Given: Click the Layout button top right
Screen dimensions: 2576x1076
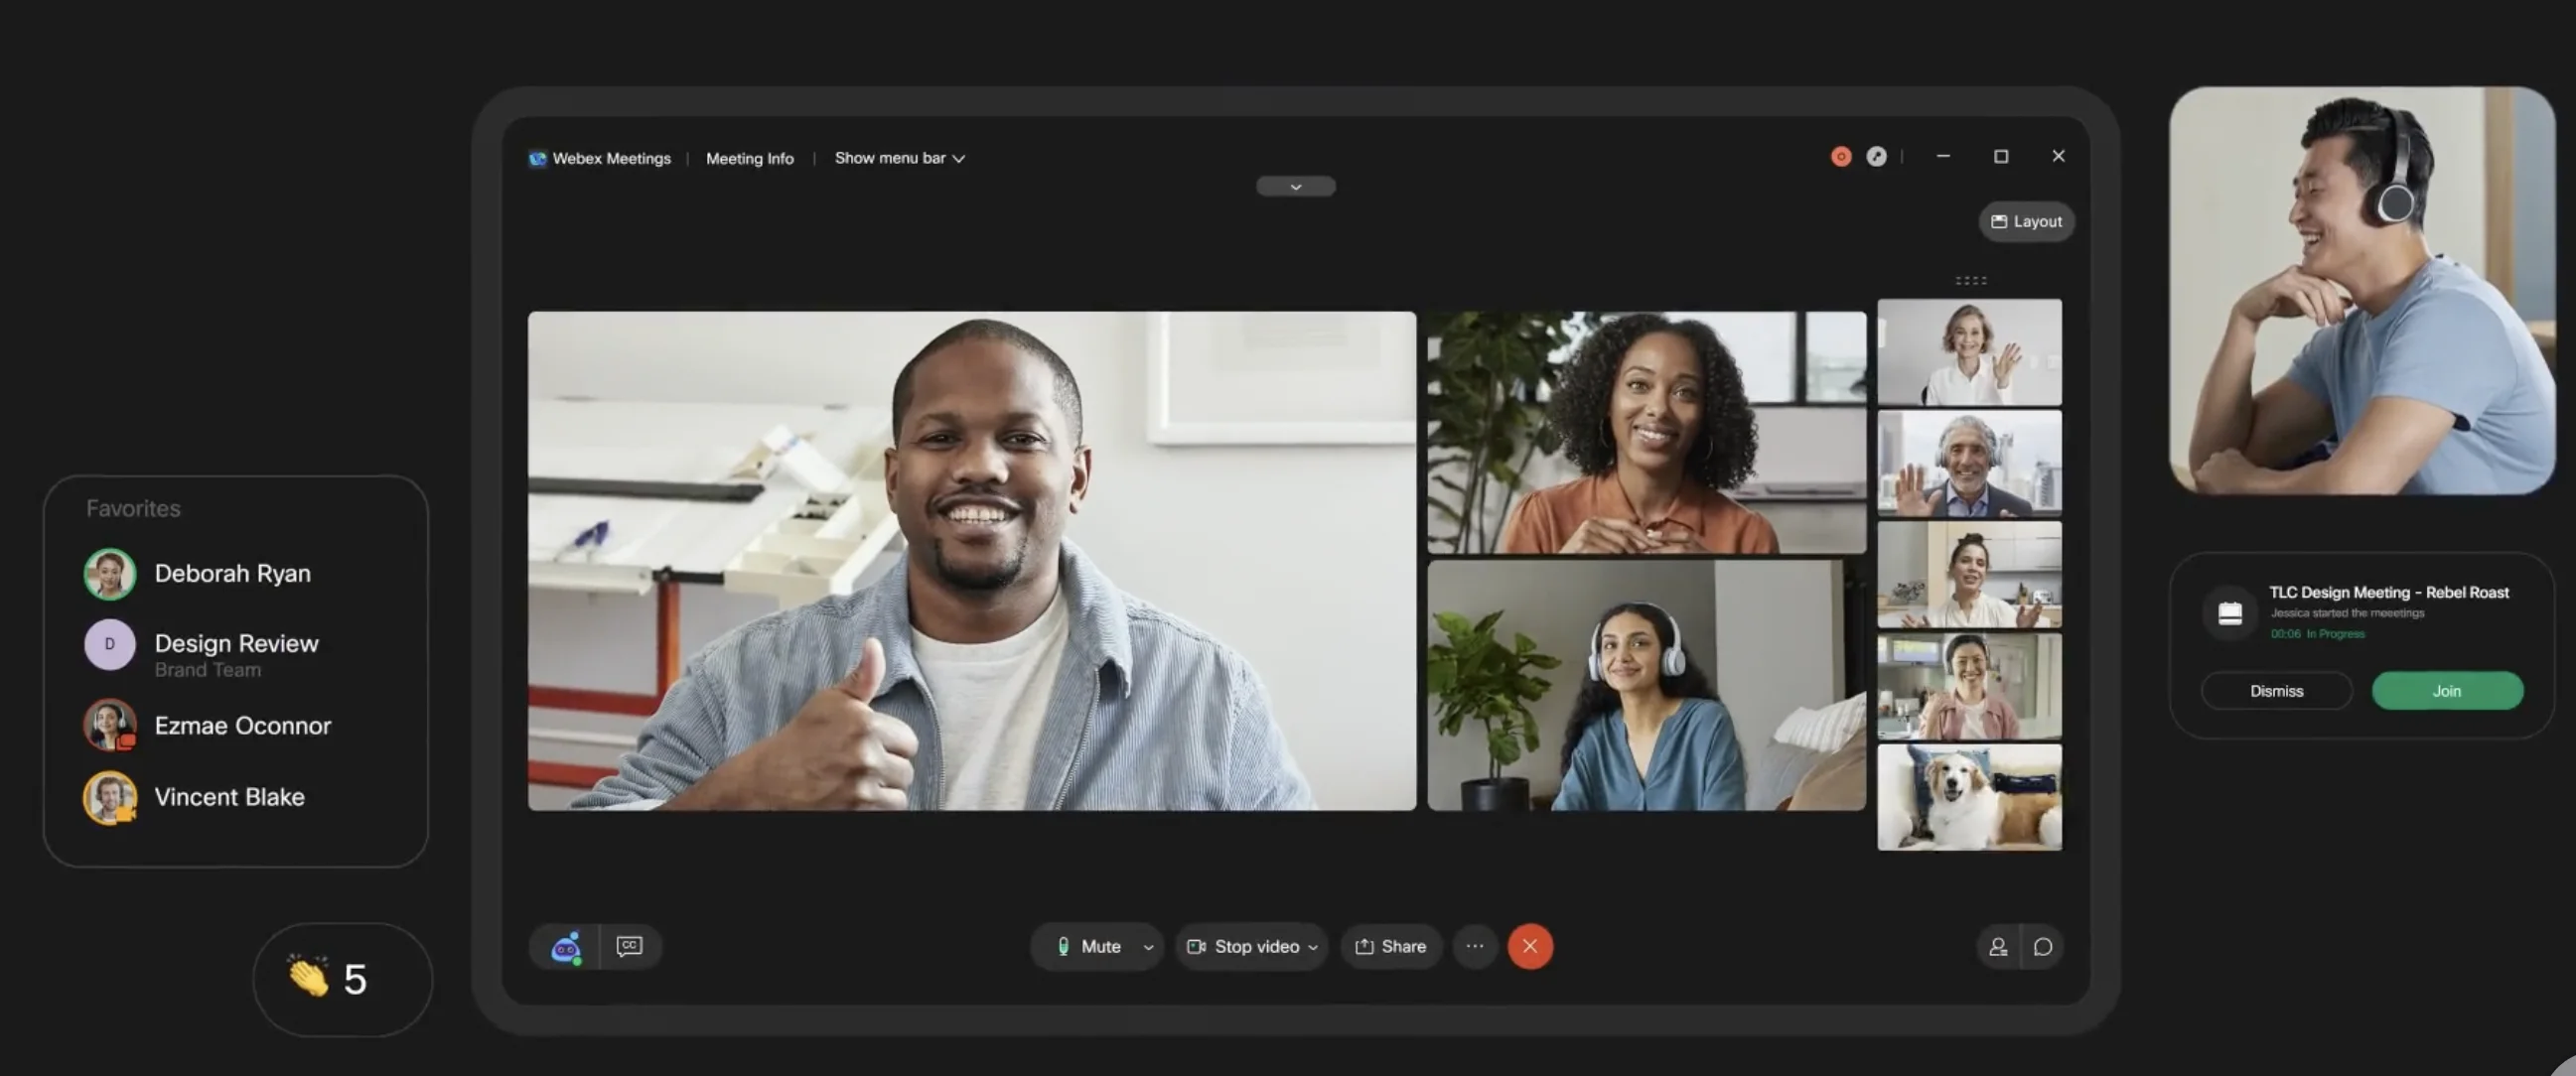Looking at the screenshot, I should click(x=2024, y=220).
